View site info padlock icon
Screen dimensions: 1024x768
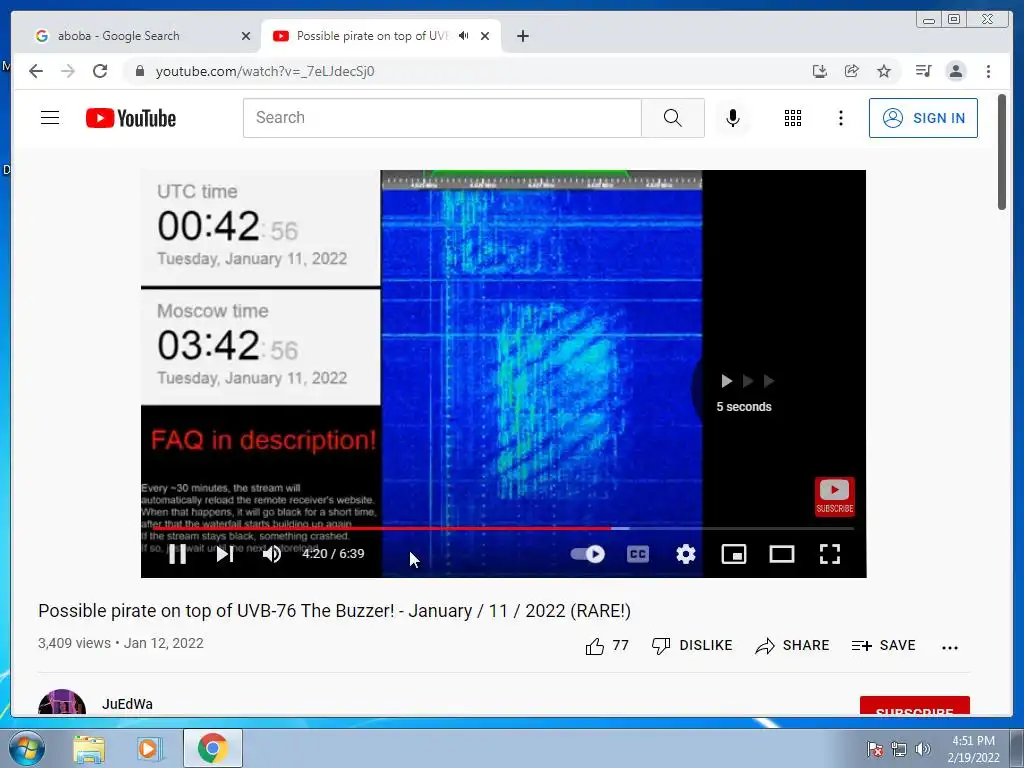[139, 71]
